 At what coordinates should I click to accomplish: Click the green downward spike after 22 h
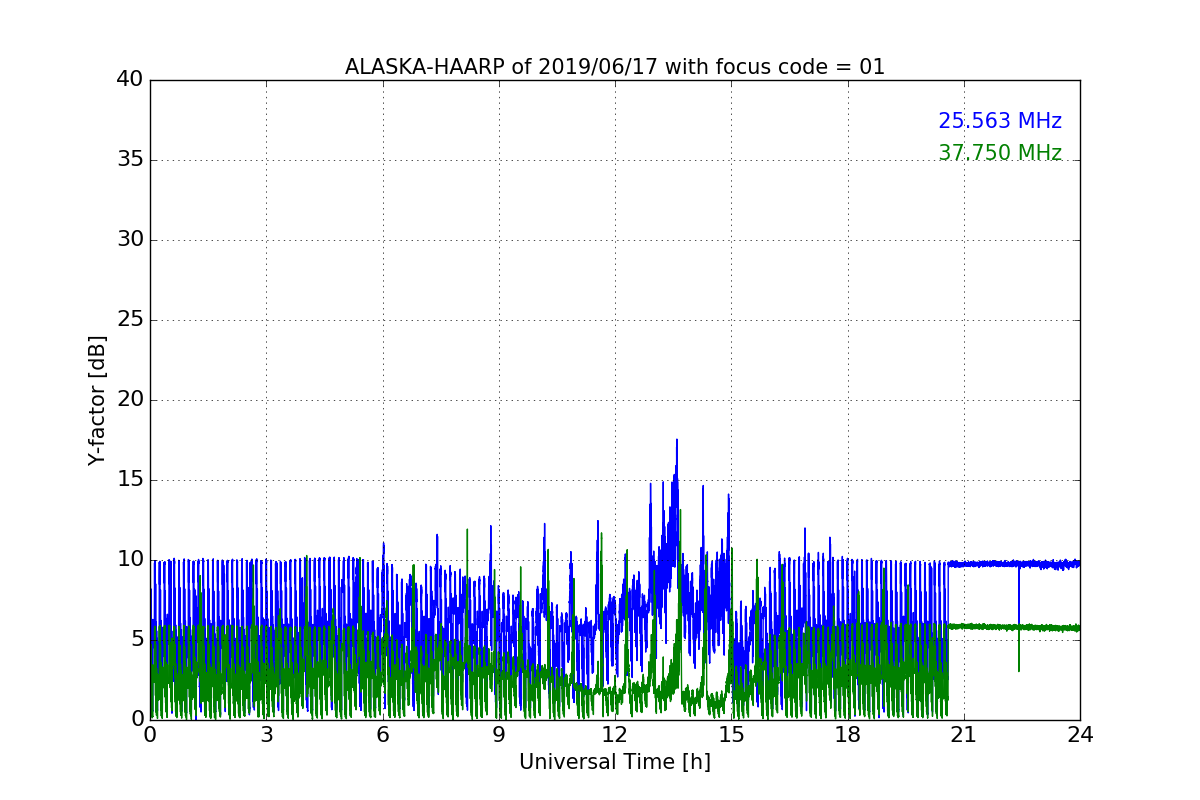tap(1019, 650)
